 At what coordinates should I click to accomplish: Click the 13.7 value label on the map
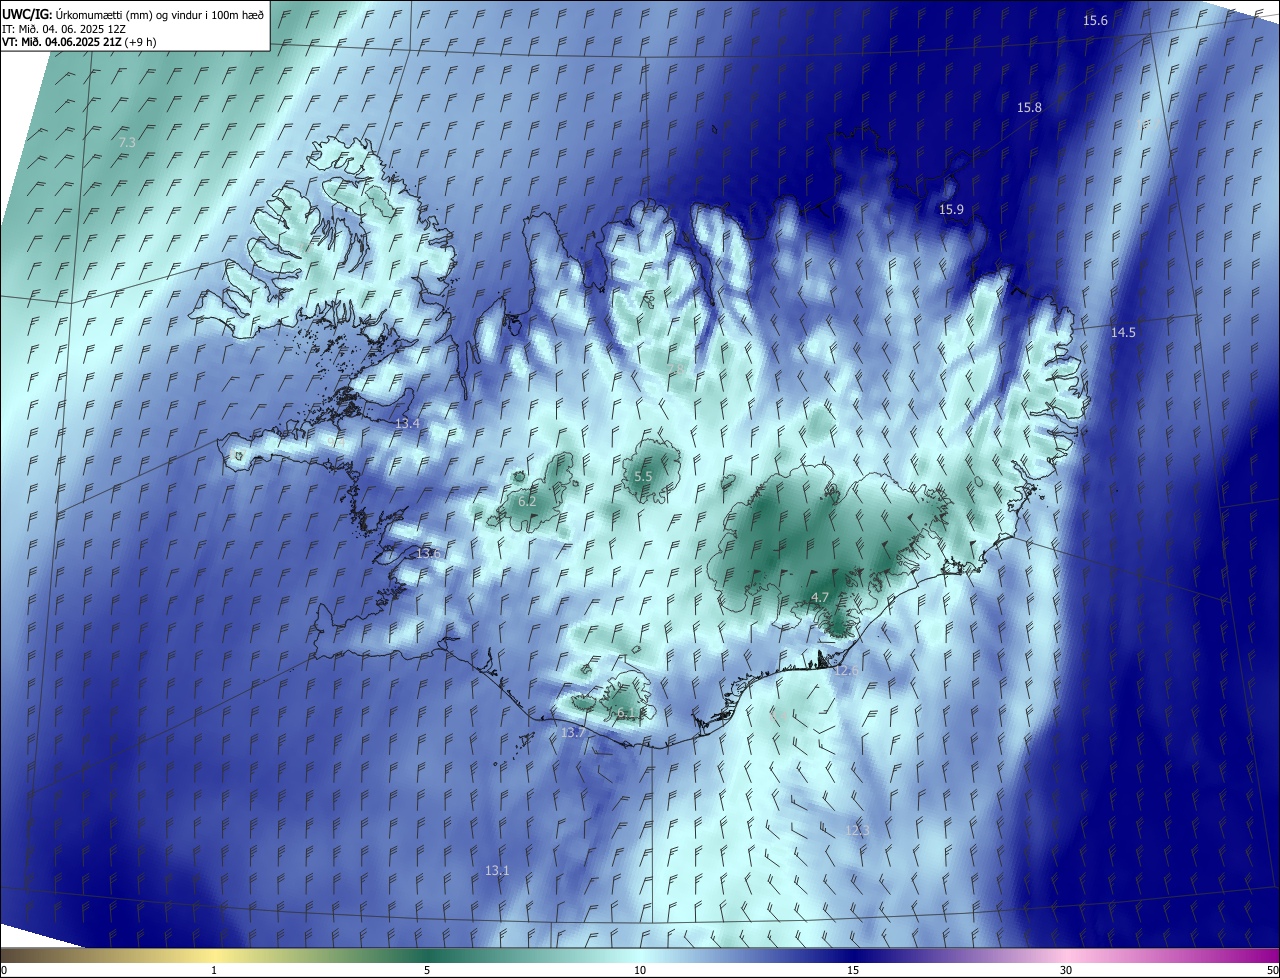(573, 733)
